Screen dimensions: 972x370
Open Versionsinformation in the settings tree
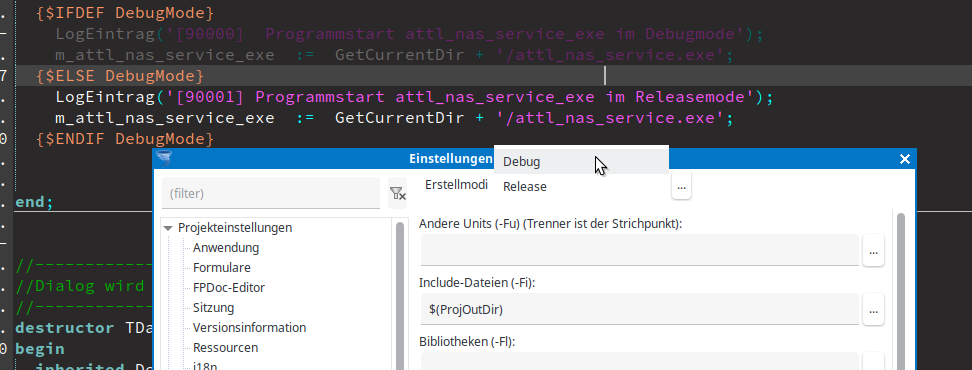click(x=249, y=327)
